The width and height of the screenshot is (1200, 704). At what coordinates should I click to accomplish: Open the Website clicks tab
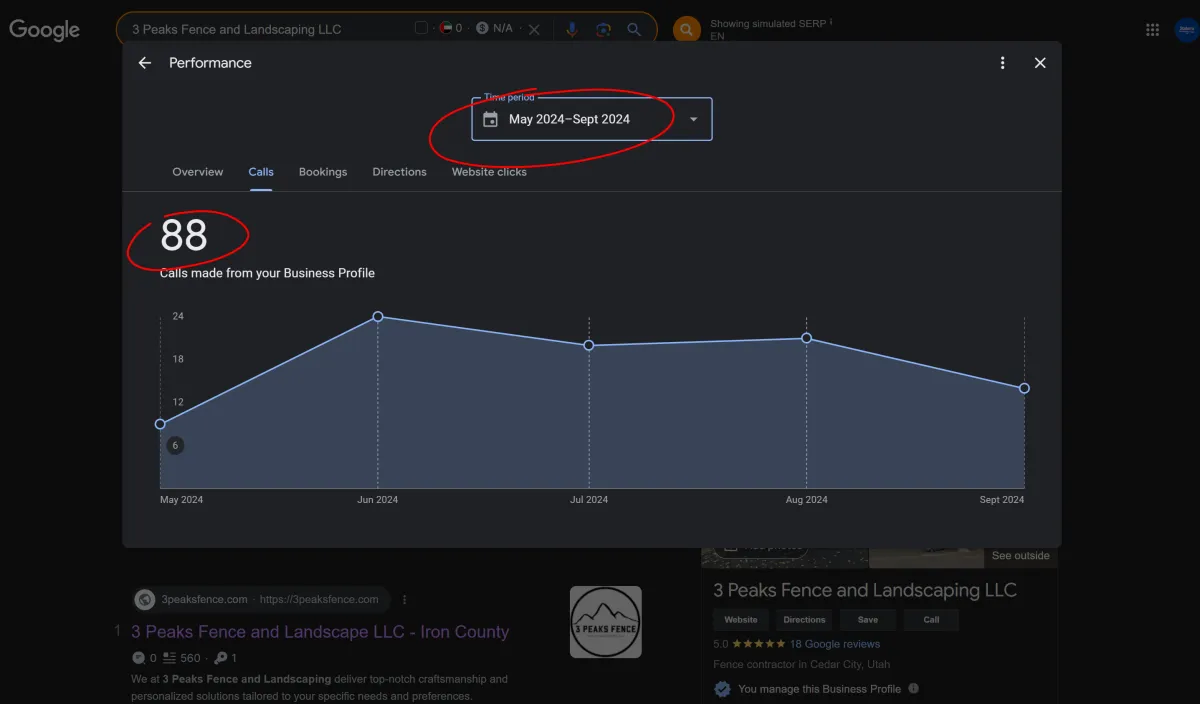[489, 172]
